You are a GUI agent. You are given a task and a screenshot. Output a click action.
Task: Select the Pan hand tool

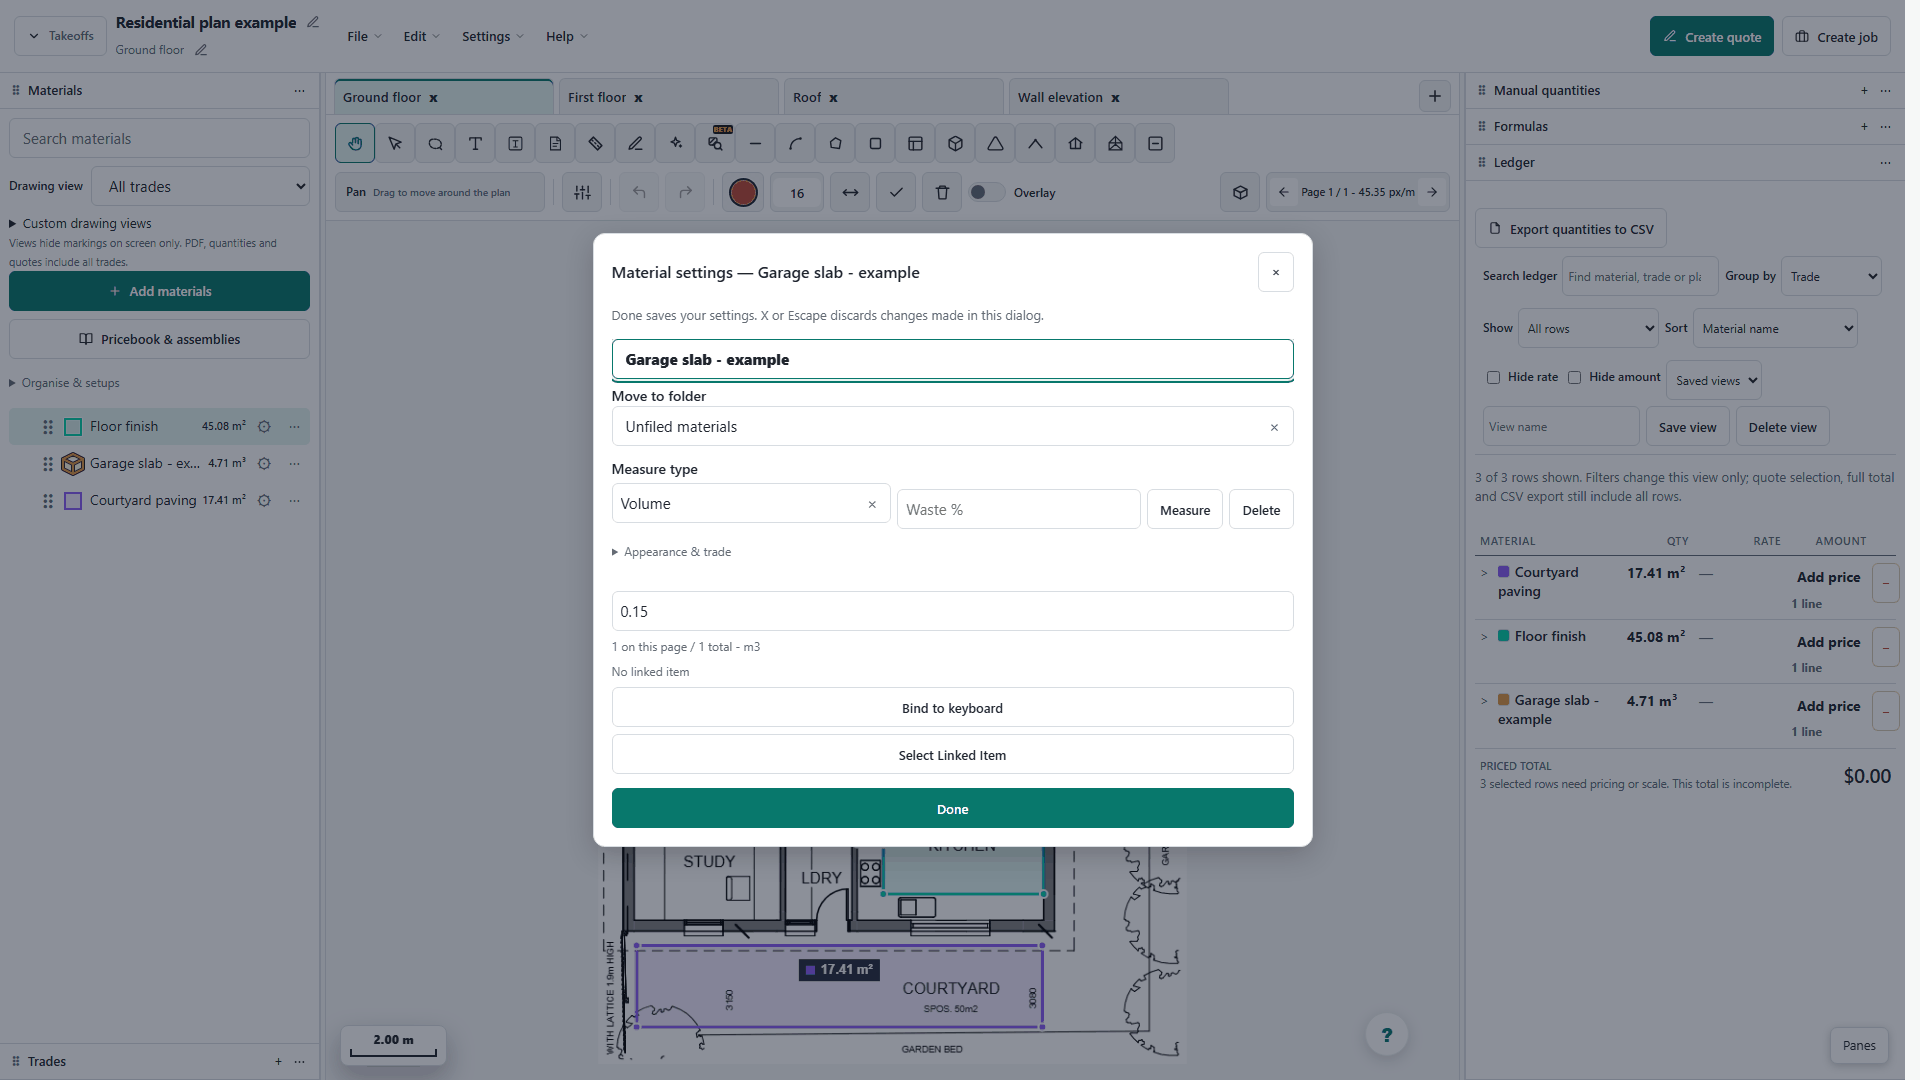point(355,144)
